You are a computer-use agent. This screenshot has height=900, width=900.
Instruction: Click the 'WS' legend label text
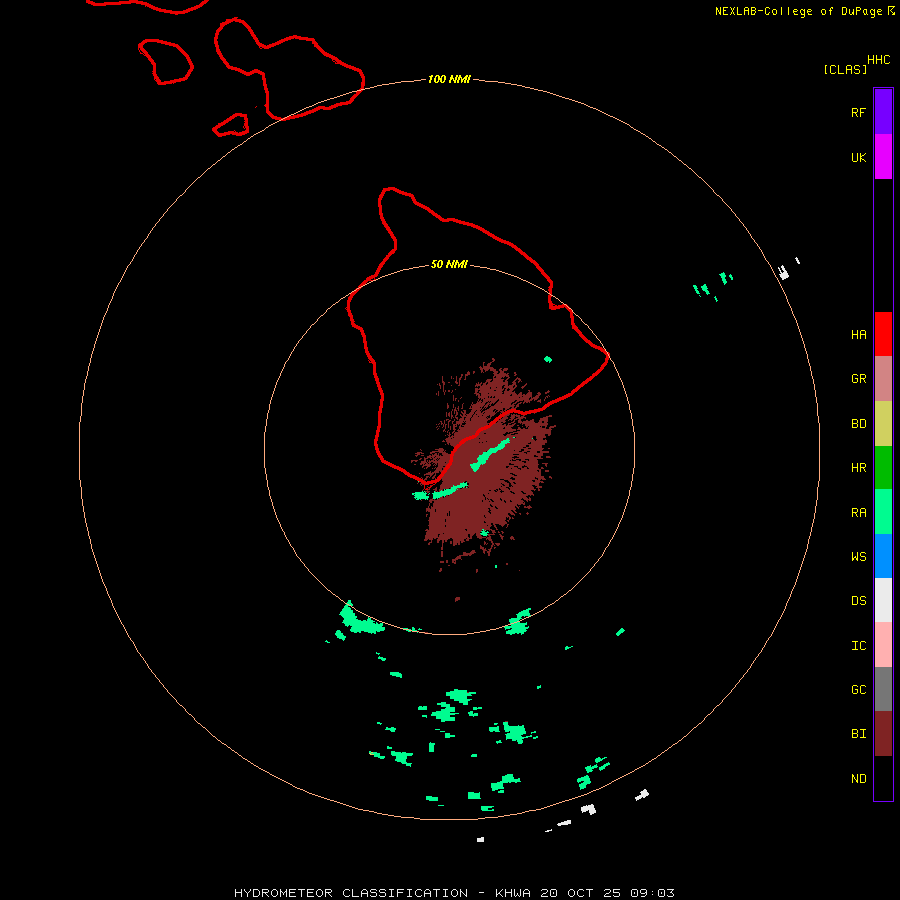[x=858, y=556]
